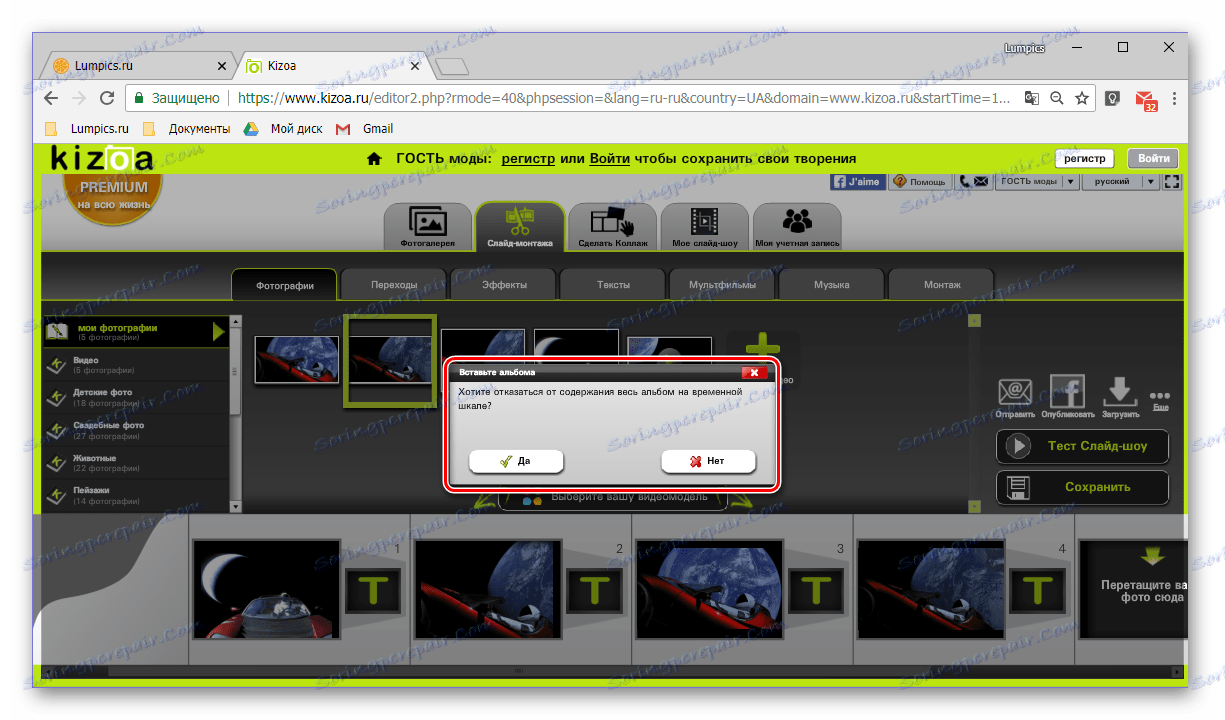Bookmark page with star icon

(1081, 98)
